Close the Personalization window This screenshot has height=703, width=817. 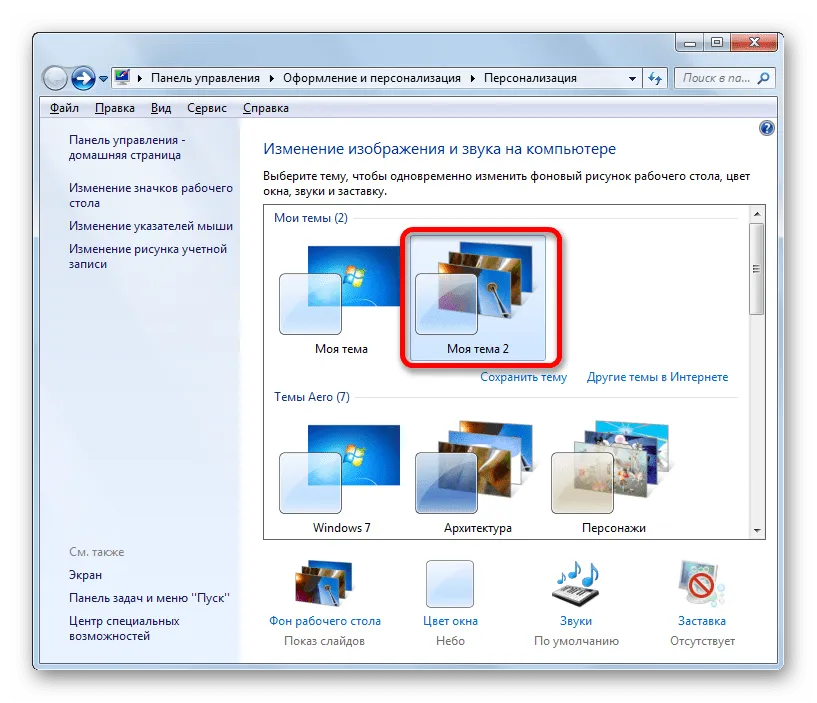(x=753, y=43)
